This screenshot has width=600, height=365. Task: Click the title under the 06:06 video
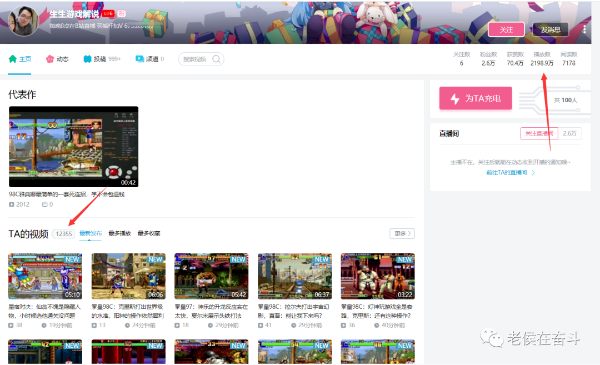tap(128, 311)
